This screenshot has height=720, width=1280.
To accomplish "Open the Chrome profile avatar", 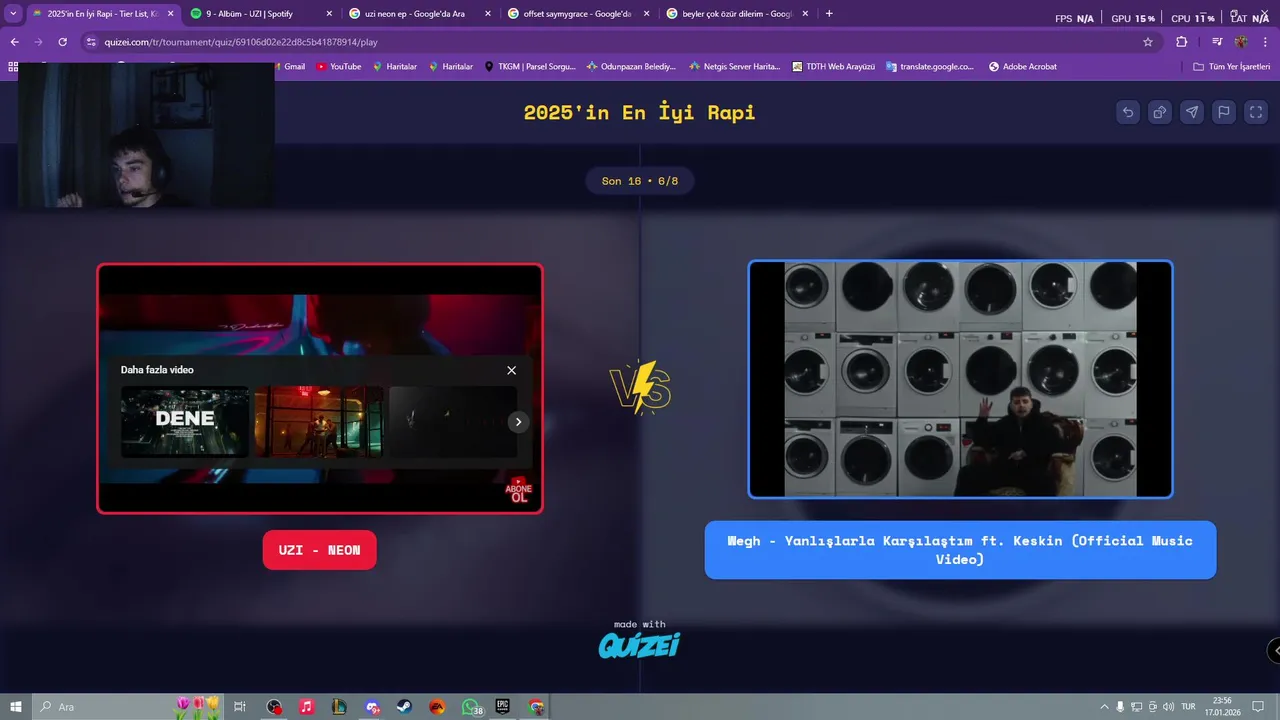I will click(x=1241, y=42).
